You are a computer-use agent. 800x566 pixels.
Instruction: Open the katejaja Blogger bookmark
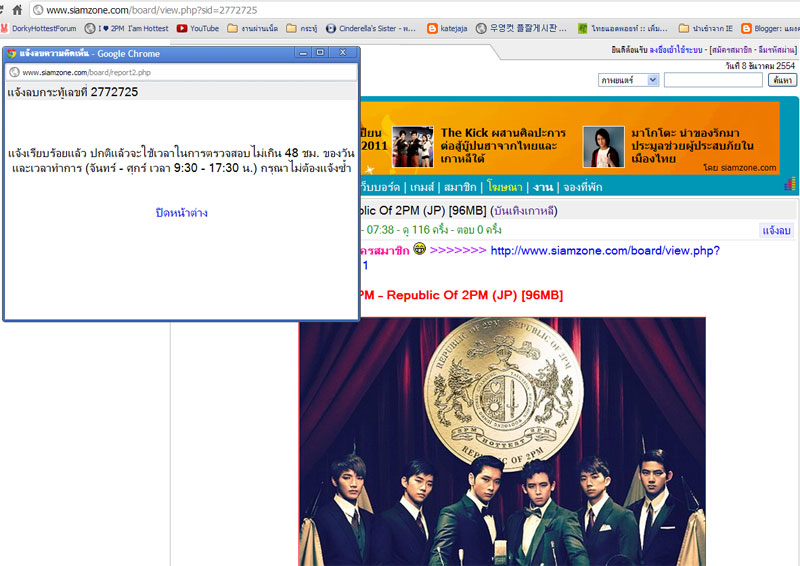point(447,29)
